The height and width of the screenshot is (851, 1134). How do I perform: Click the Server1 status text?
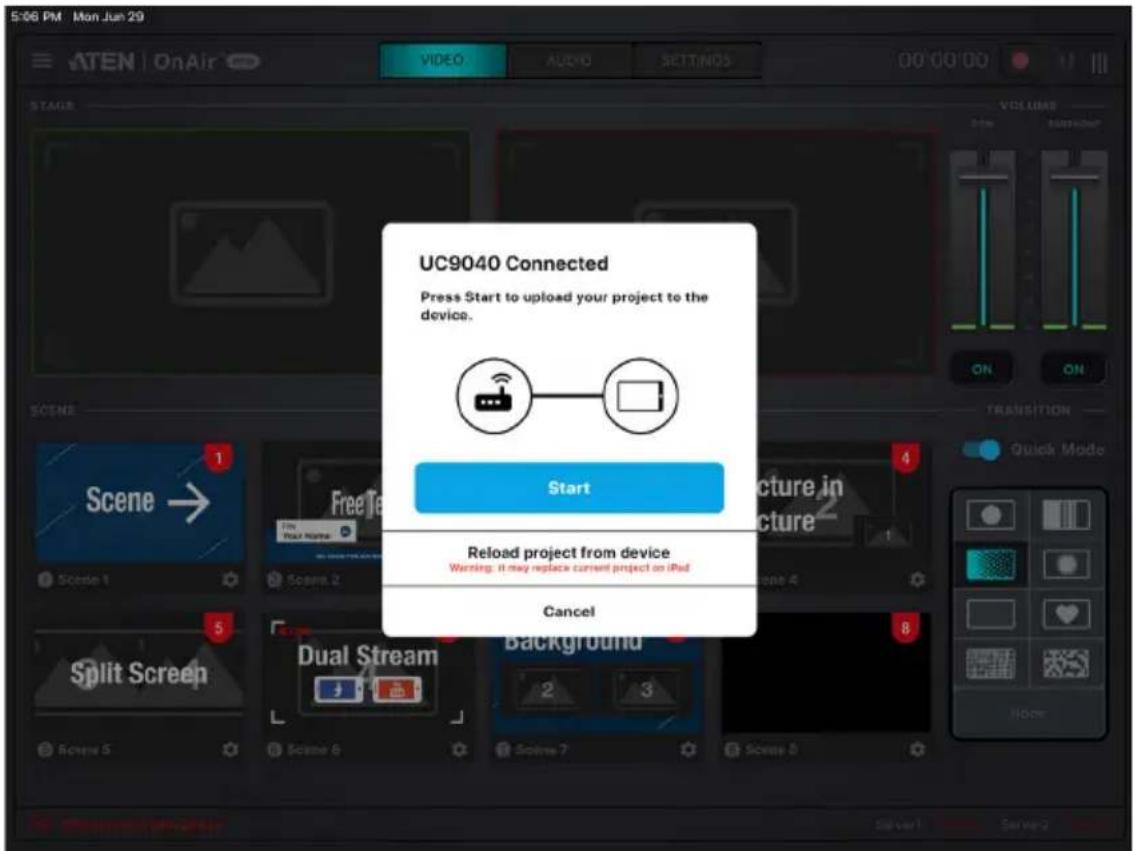click(x=899, y=825)
